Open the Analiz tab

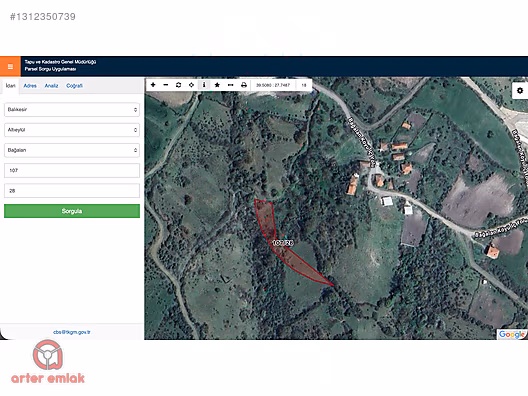click(52, 86)
